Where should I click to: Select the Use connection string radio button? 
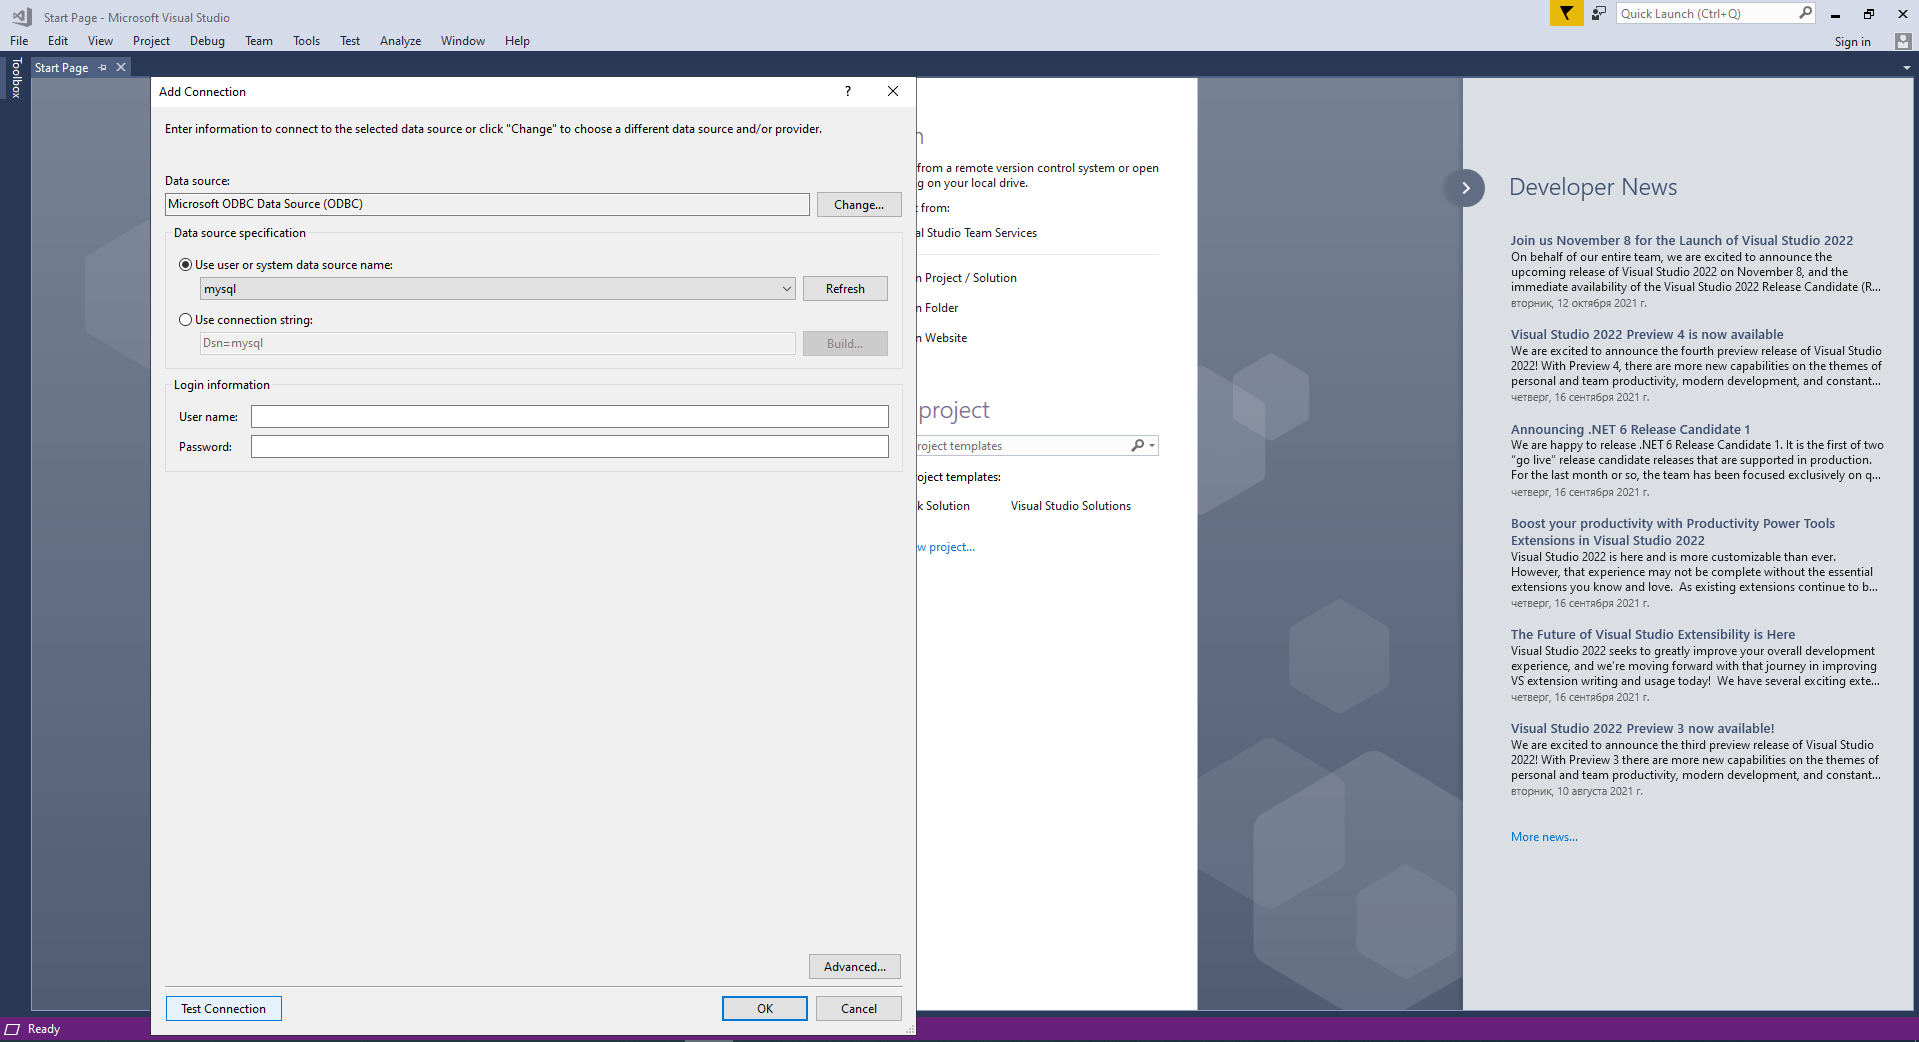tap(185, 319)
